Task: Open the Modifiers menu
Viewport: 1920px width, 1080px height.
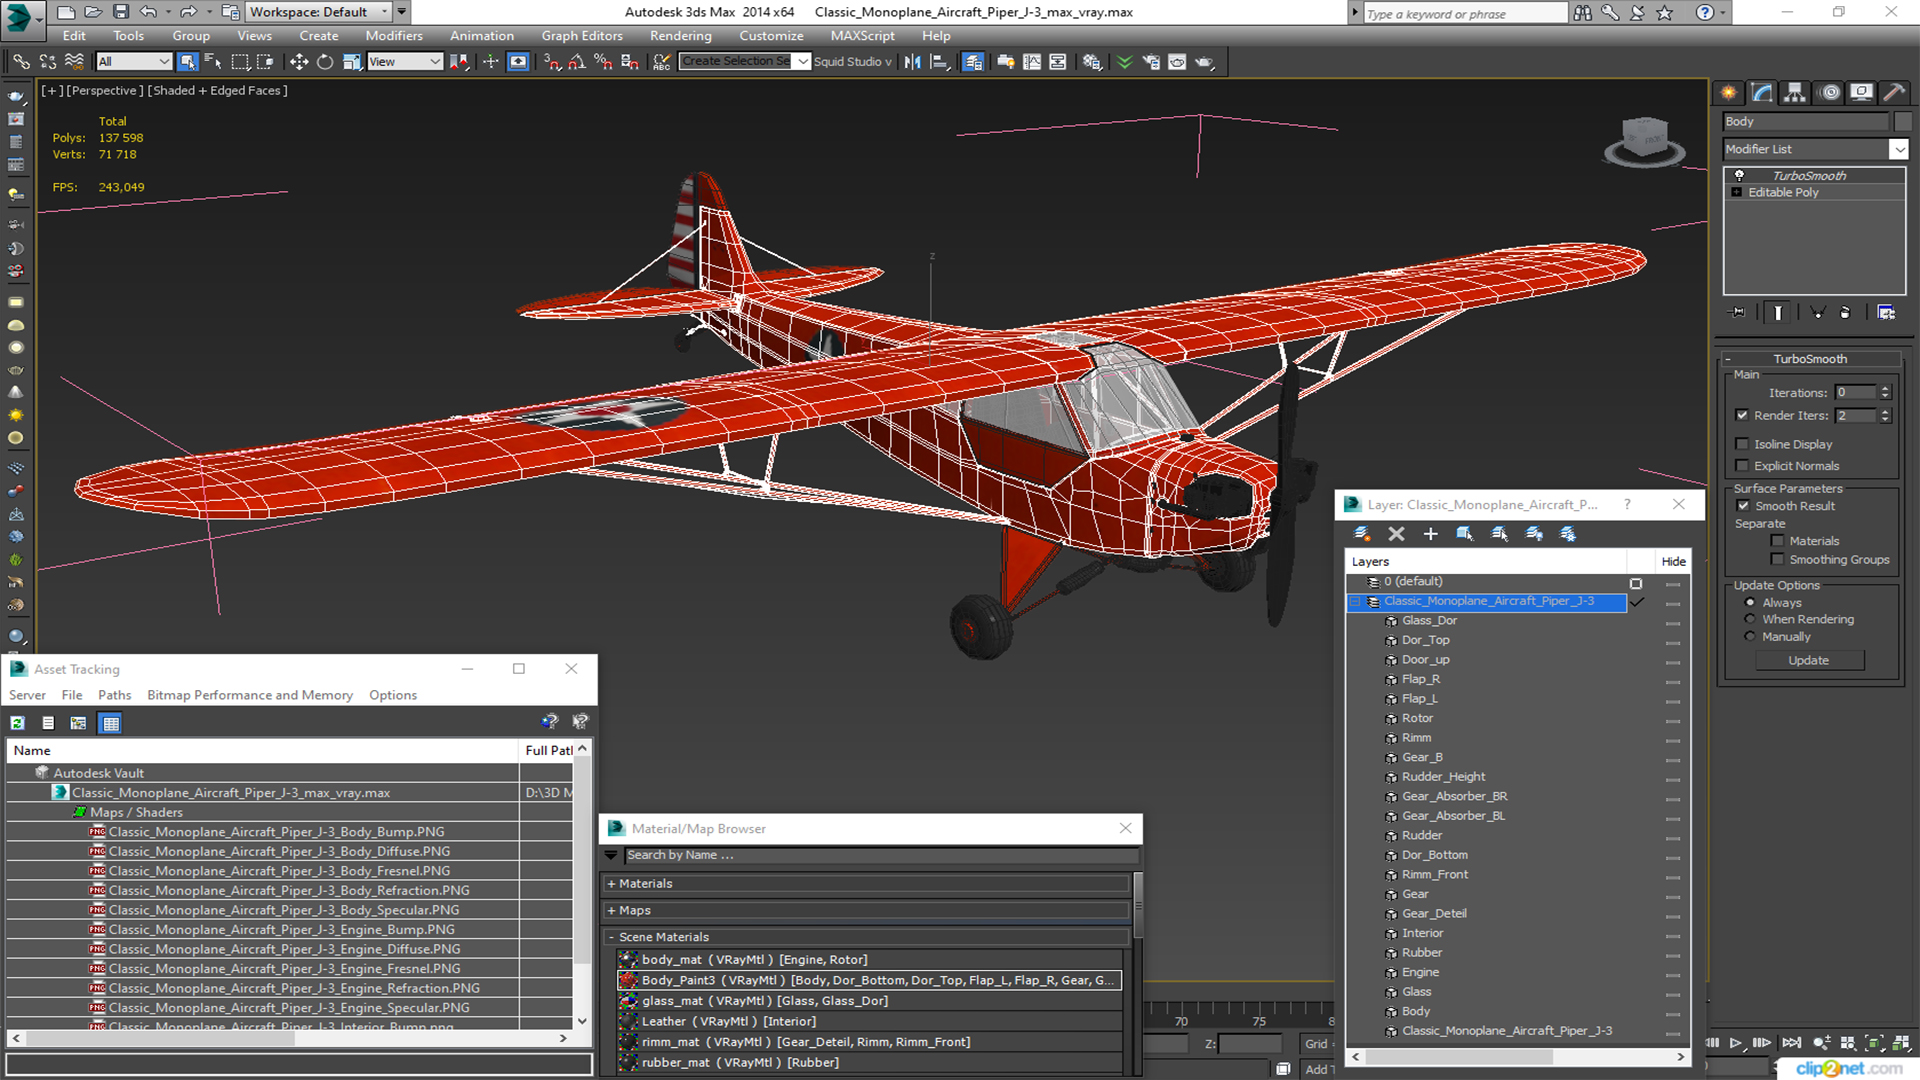Action: point(394,36)
